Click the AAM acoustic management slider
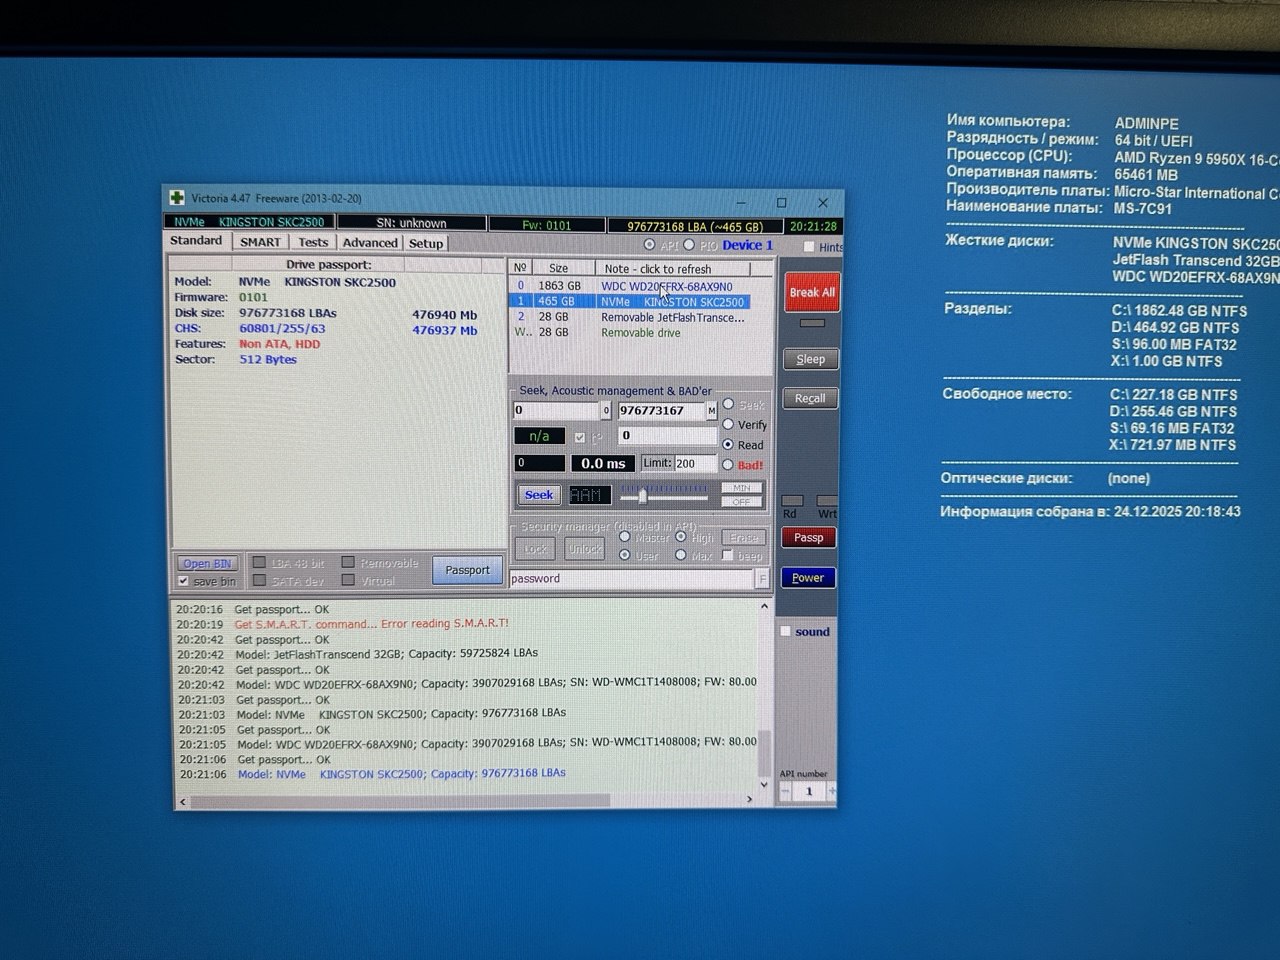Viewport: 1280px width, 960px height. click(x=664, y=495)
